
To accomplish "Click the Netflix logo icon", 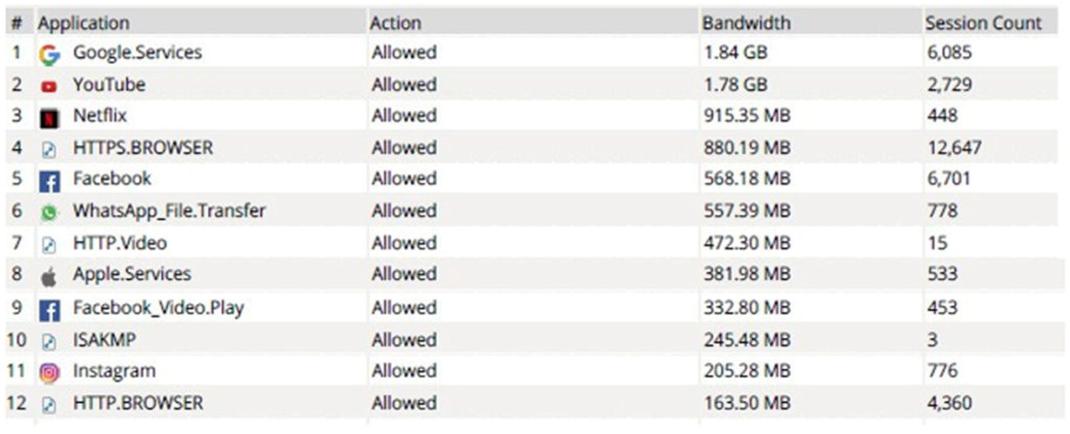I will [49, 117].
